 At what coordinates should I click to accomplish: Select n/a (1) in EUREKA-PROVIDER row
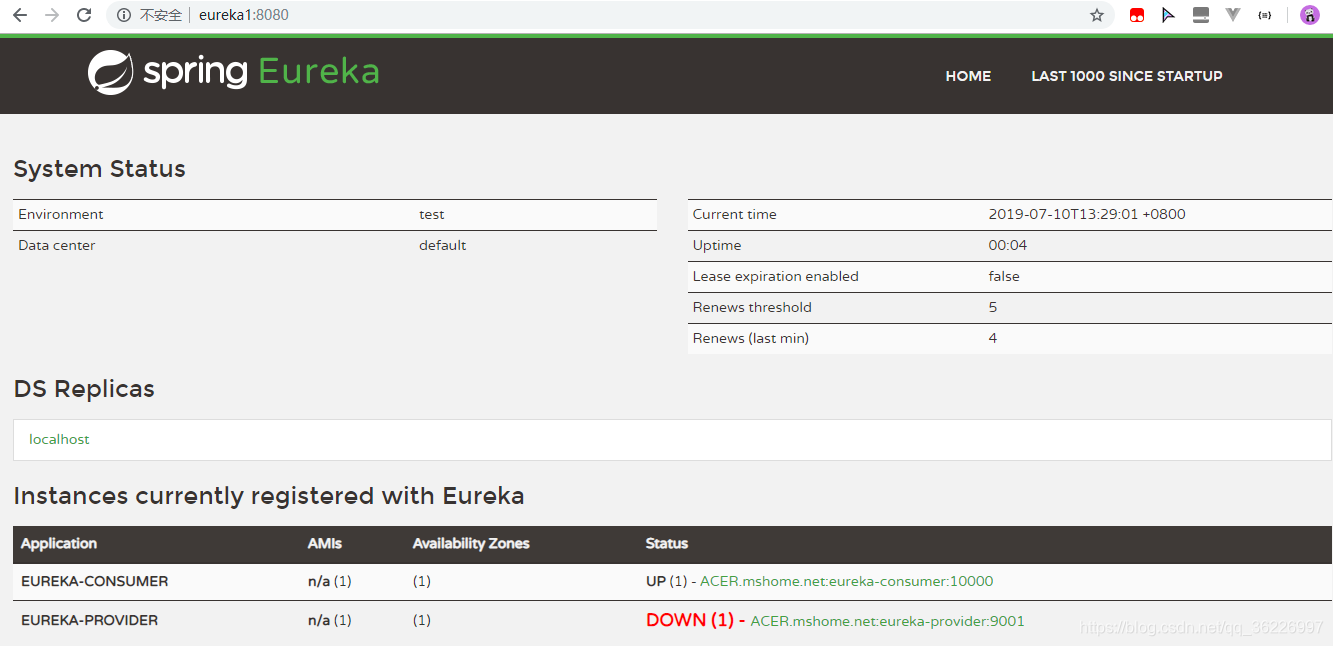point(330,620)
